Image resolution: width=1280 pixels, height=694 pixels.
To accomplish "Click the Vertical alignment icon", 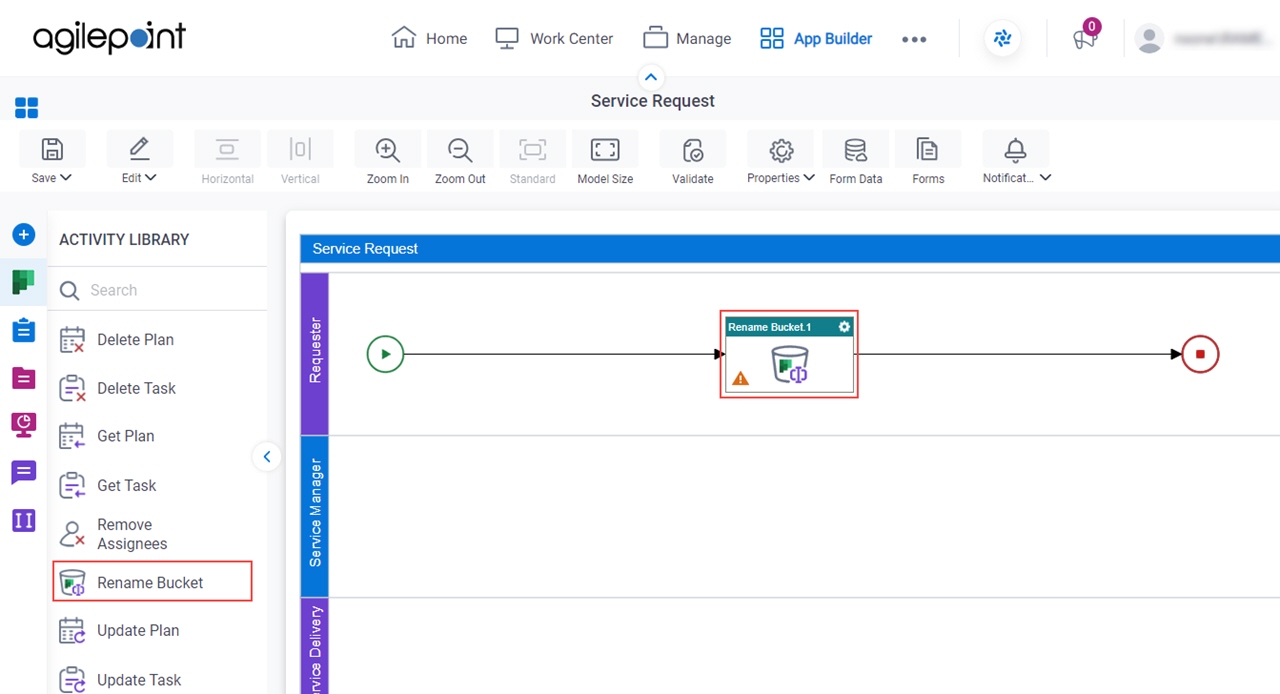I will coord(300,150).
